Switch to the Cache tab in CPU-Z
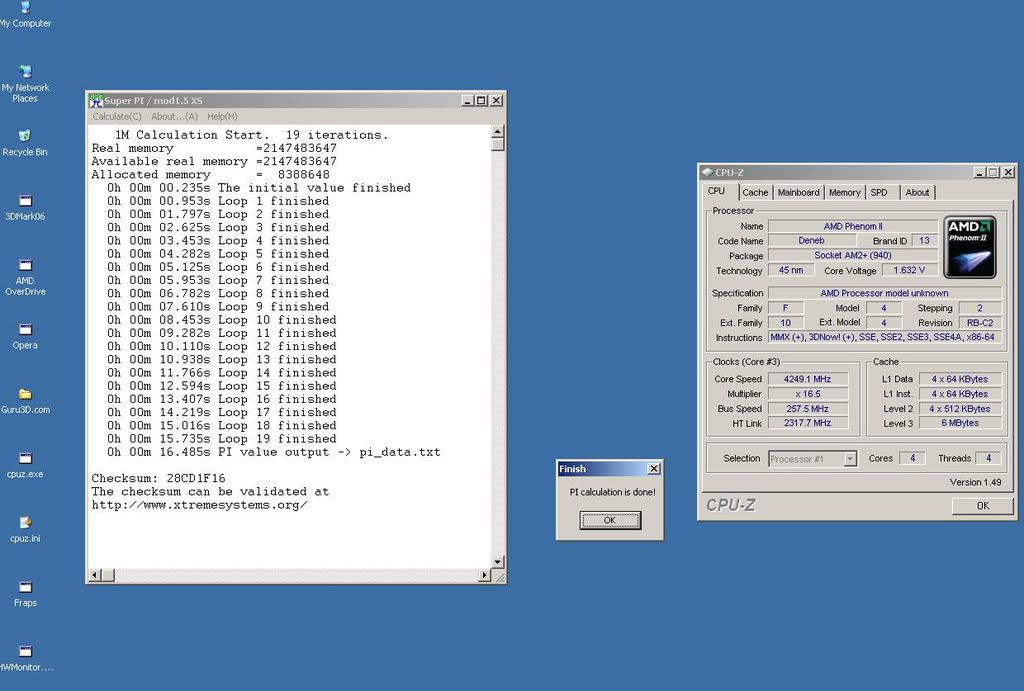This screenshot has height=691, width=1024. (755, 193)
